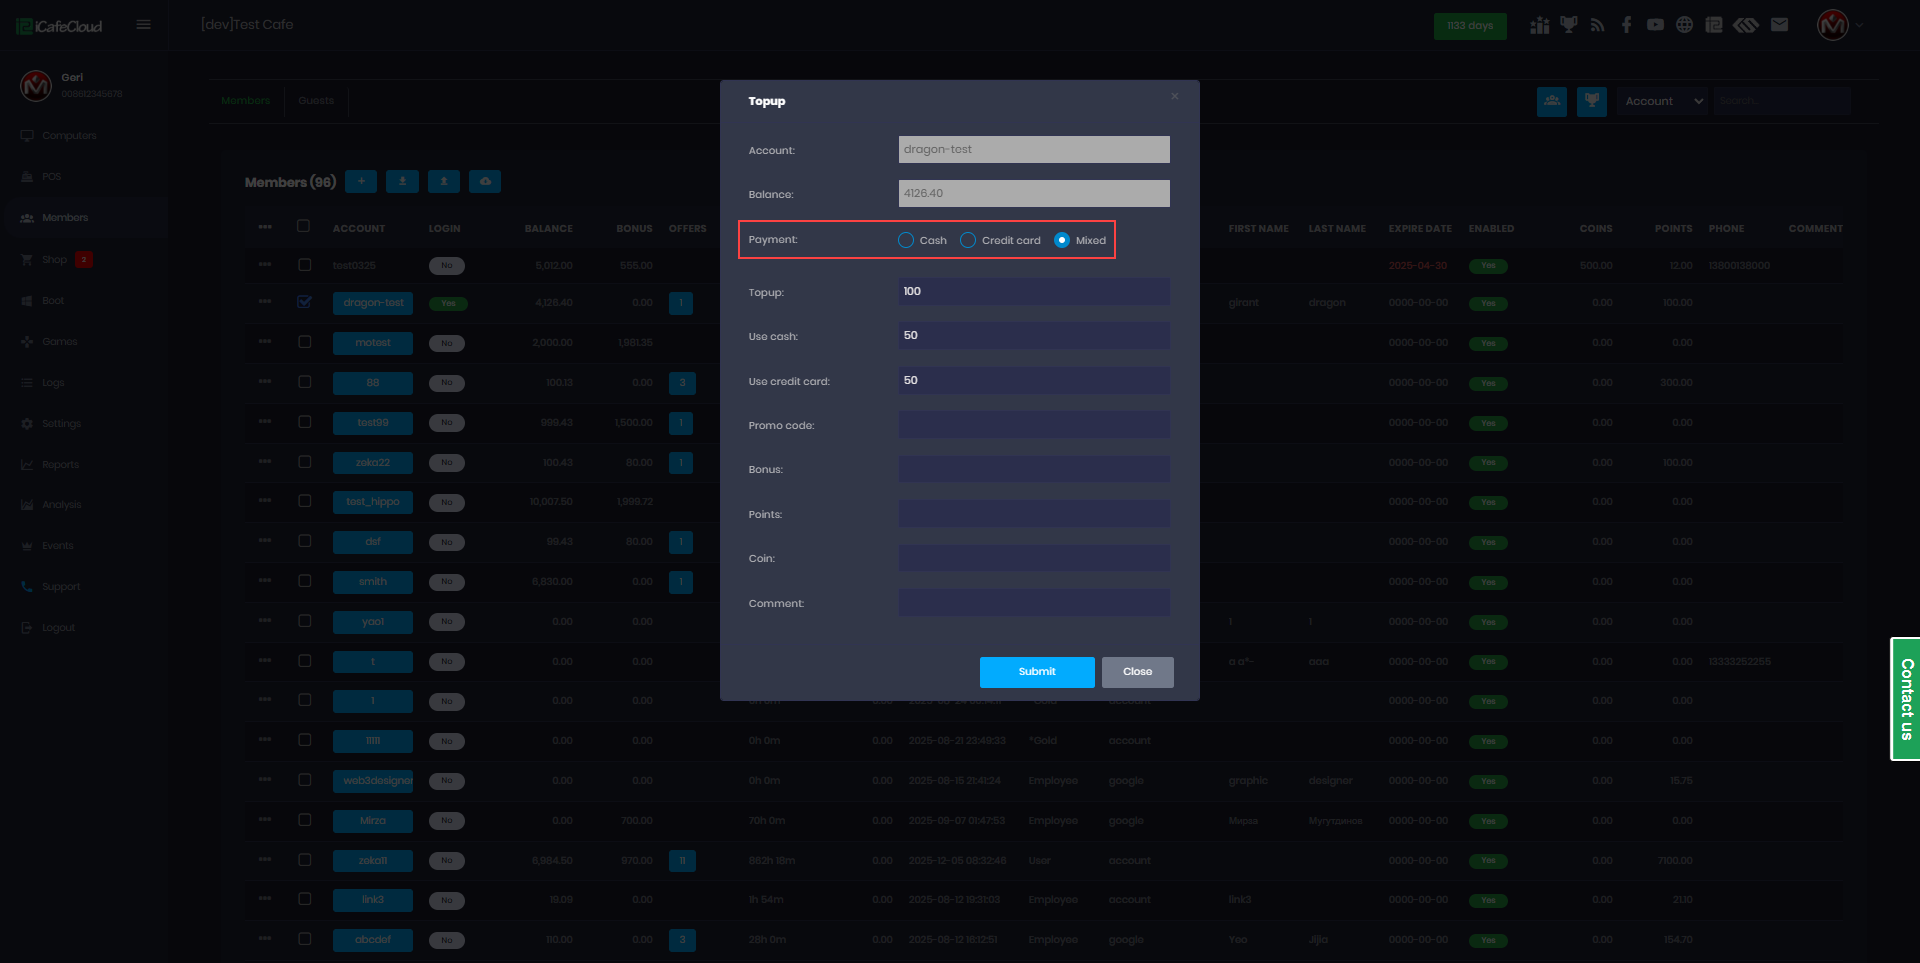Screen dimensions: 1920x963
Task: Open the YouTube icon link
Action: tap(1655, 25)
